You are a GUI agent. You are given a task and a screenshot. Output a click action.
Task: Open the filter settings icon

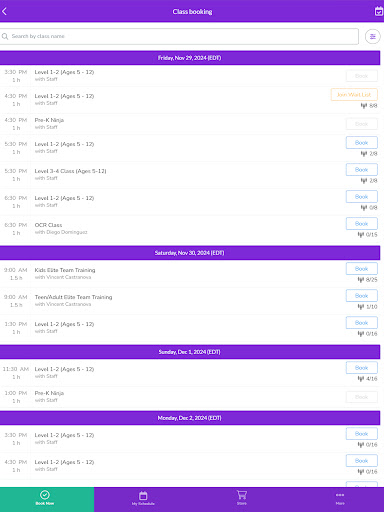373,36
